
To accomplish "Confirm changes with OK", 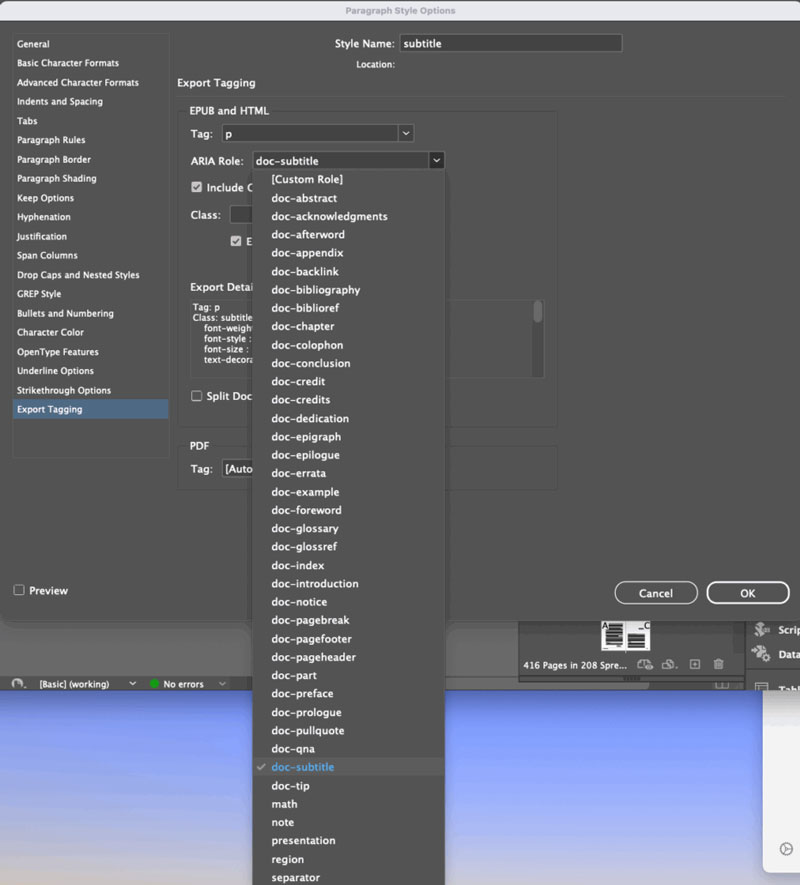I will (748, 592).
